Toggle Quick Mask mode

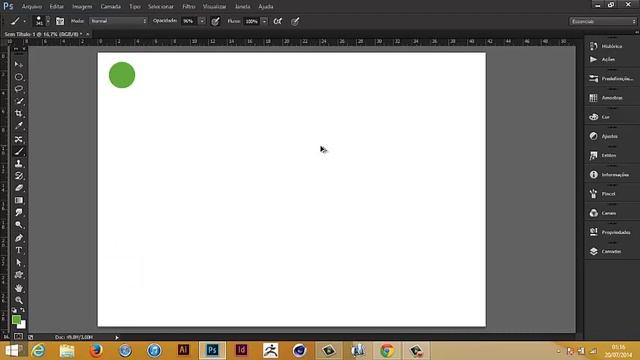pyautogui.click(x=18, y=336)
